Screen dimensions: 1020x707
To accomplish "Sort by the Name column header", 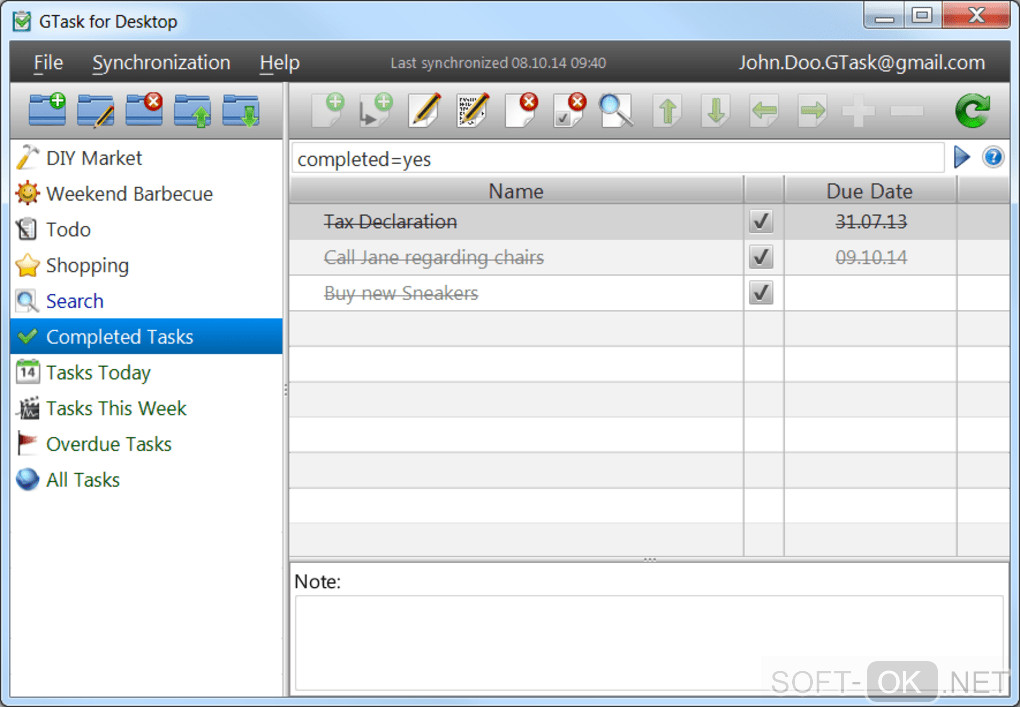I will click(x=516, y=191).
